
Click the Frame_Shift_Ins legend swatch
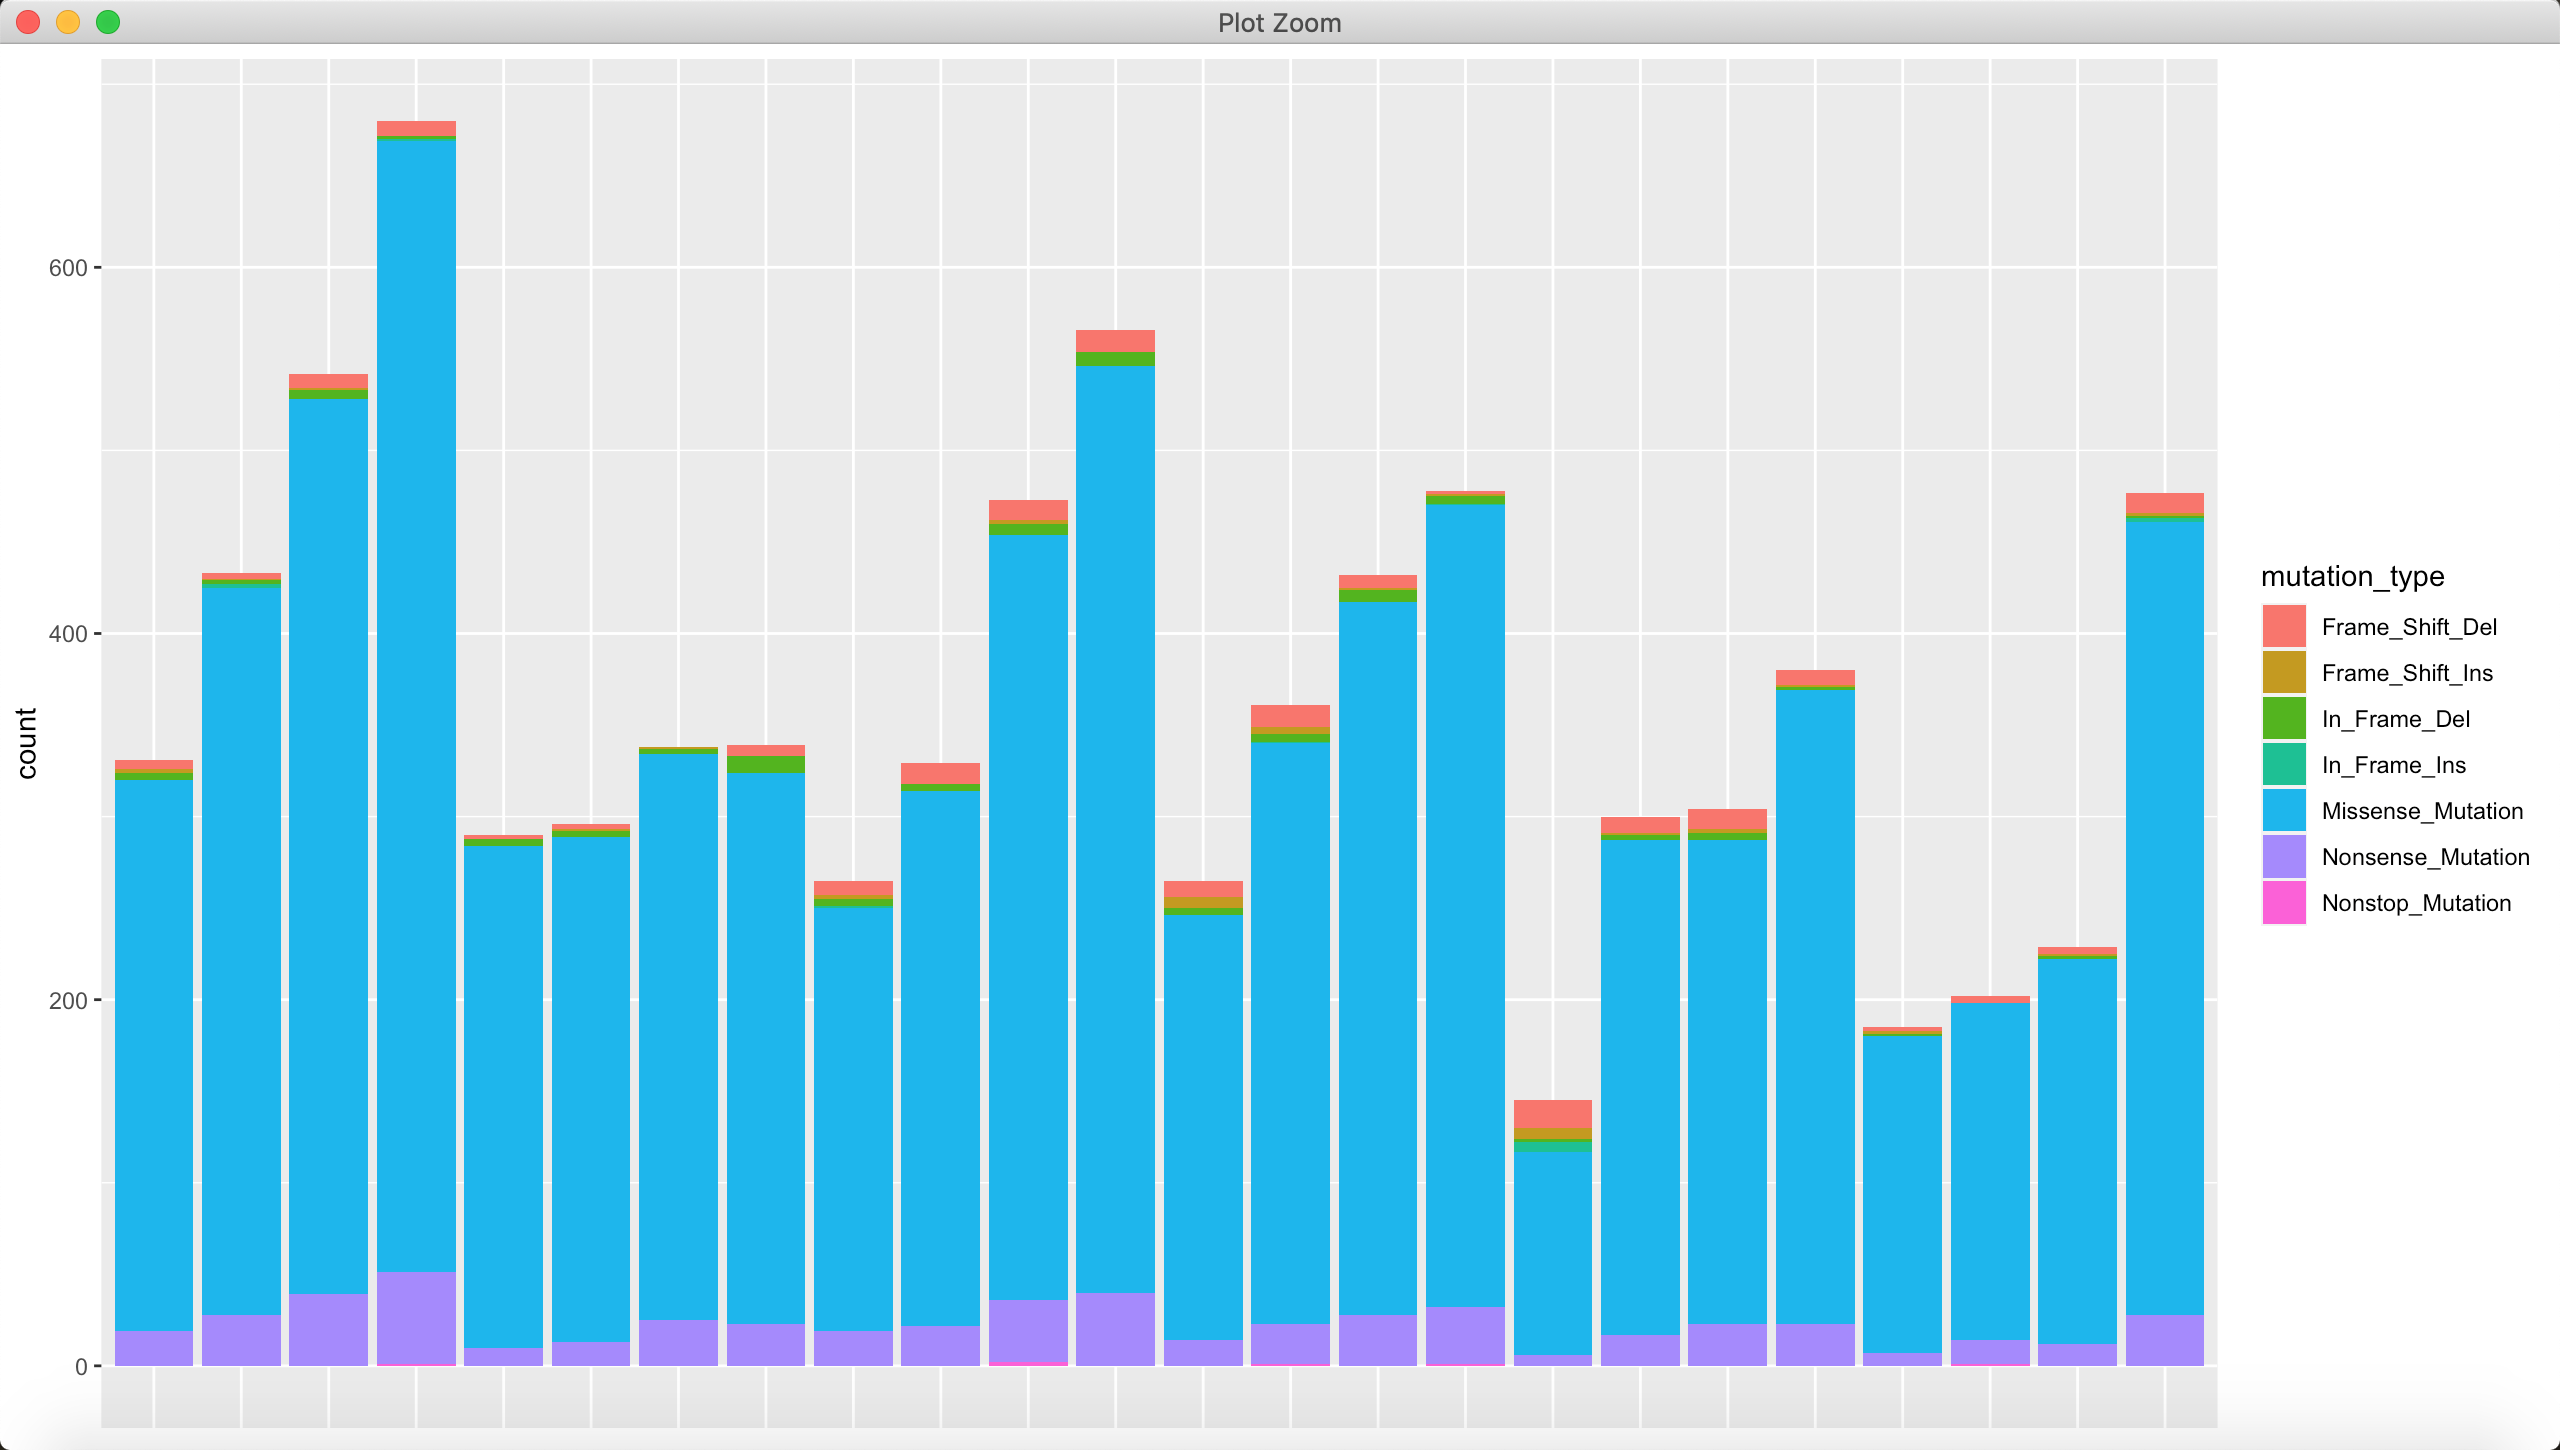pos(2284,673)
